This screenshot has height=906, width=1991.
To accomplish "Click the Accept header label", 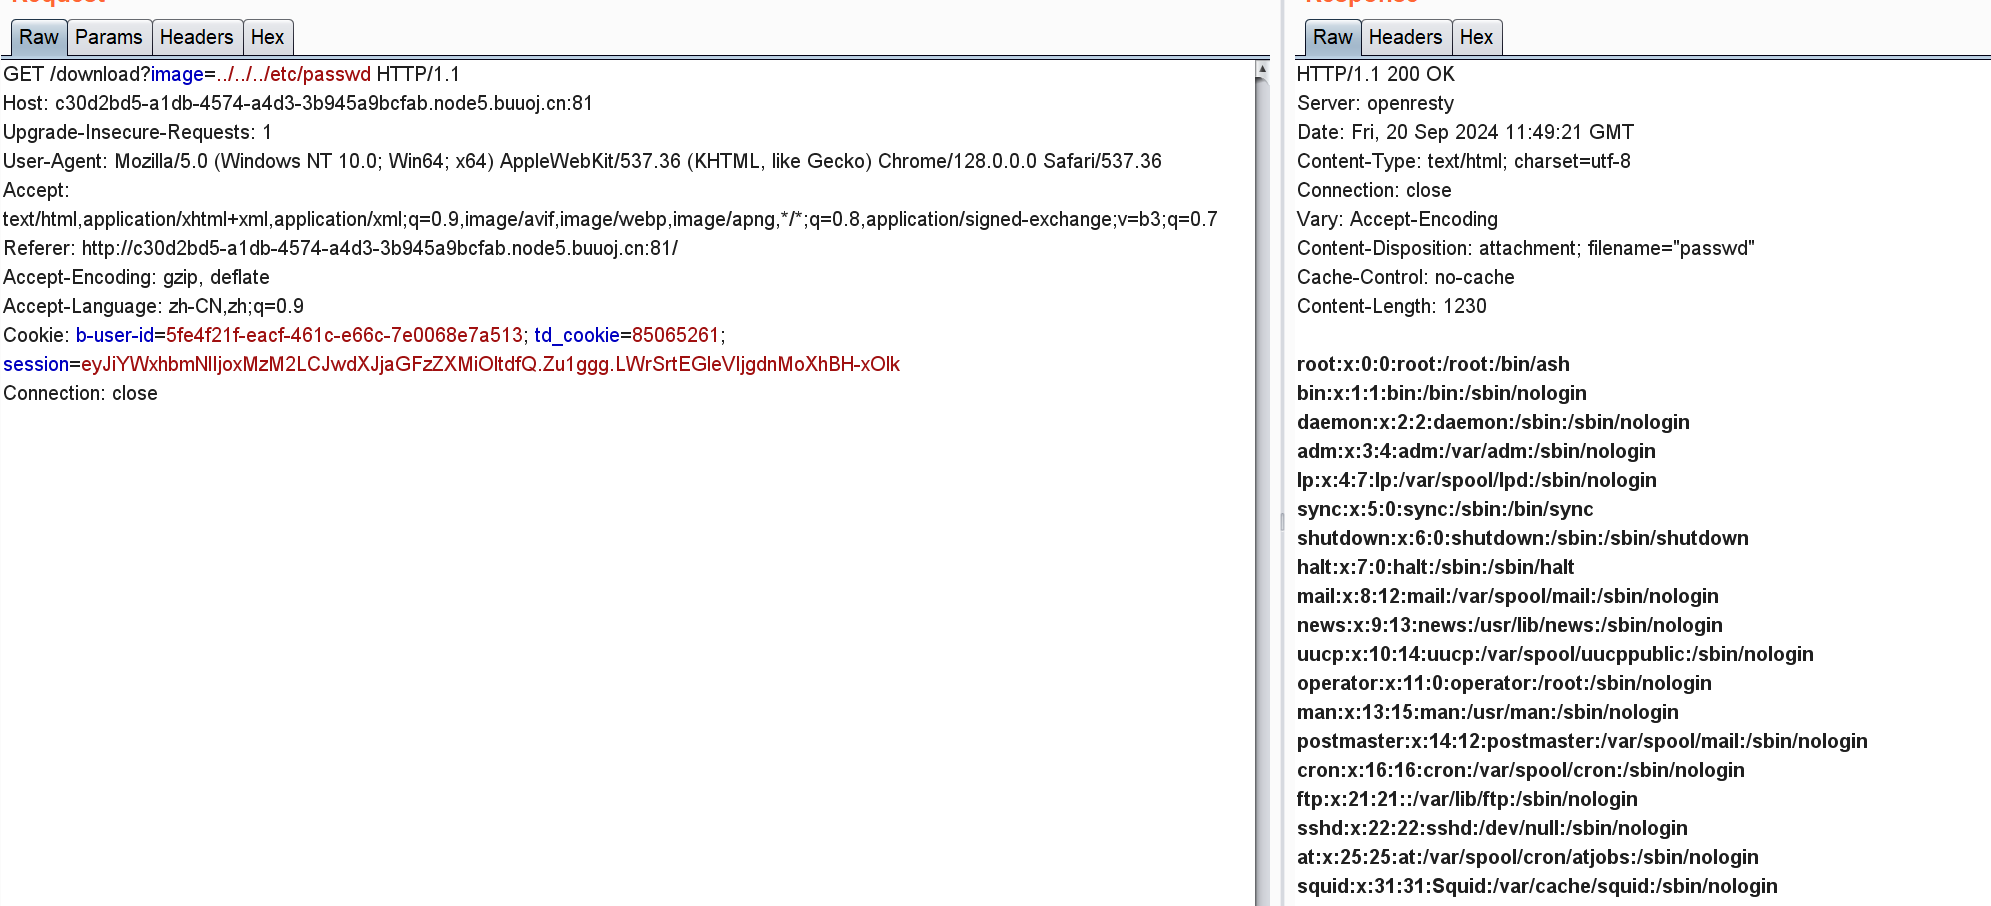I will pos(36,190).
